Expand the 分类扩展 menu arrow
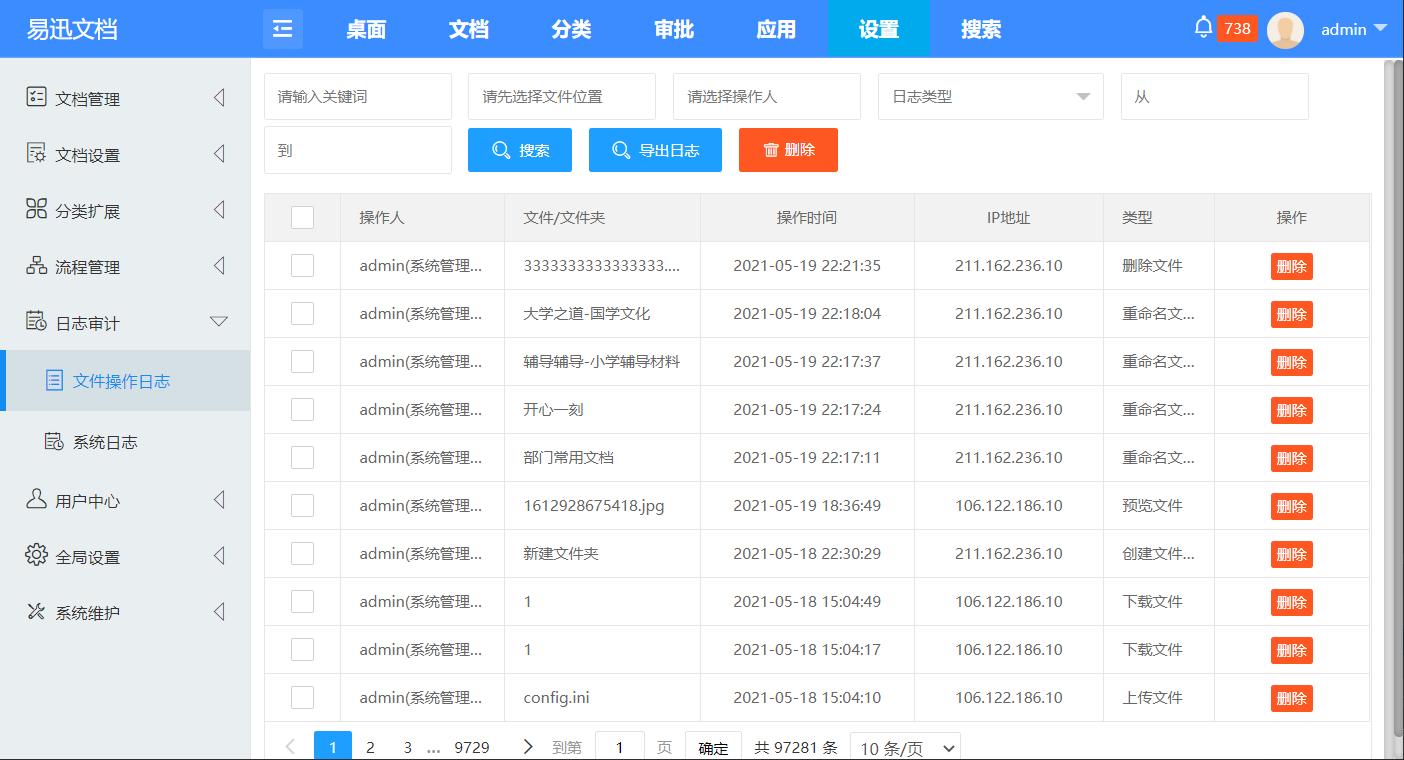This screenshot has height=760, width=1404. [x=219, y=210]
